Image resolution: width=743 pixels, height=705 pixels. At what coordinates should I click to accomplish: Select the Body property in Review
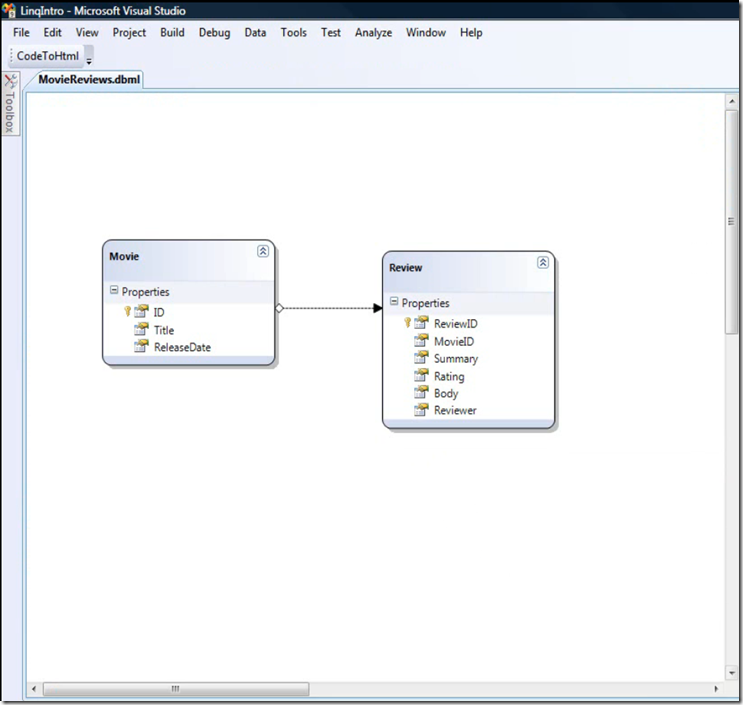pyautogui.click(x=446, y=393)
